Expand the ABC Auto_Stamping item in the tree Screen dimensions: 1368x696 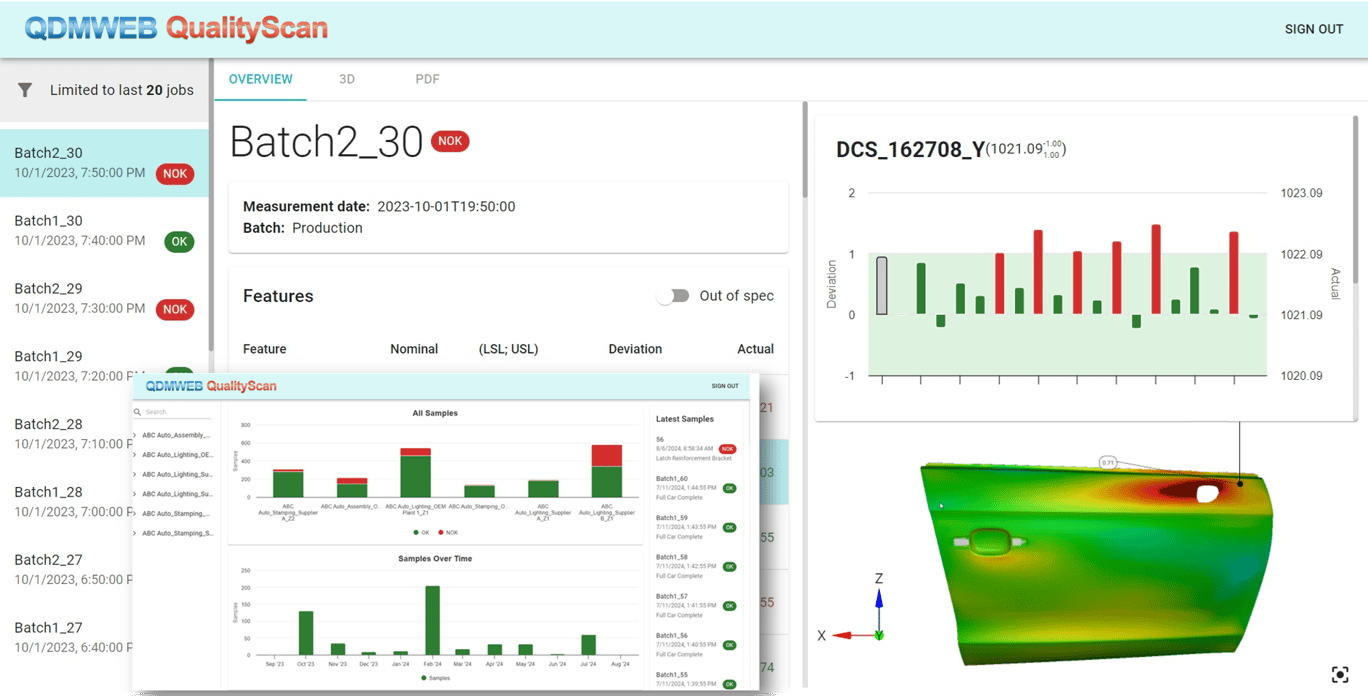coord(135,513)
